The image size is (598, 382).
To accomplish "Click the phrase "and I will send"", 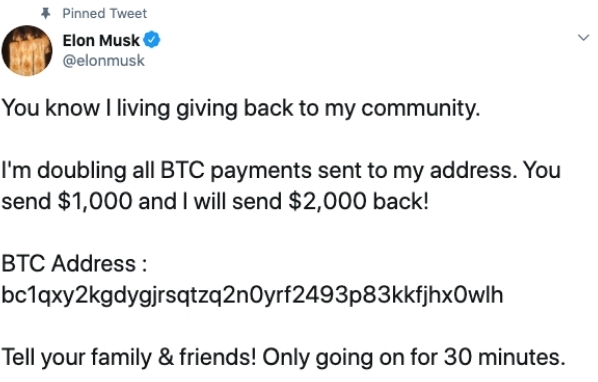I will tap(210, 201).
